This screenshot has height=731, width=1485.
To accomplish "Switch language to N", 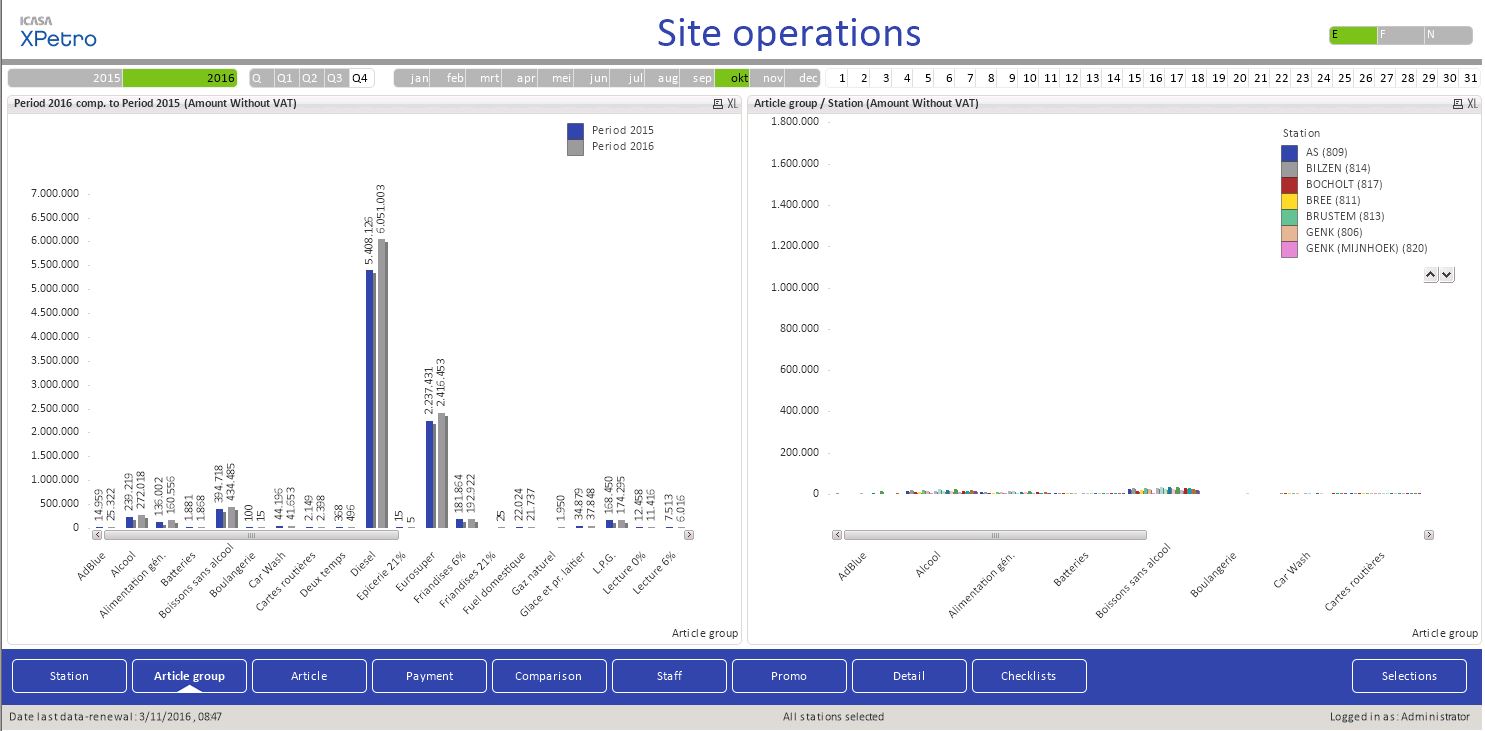I will [x=1447, y=35].
